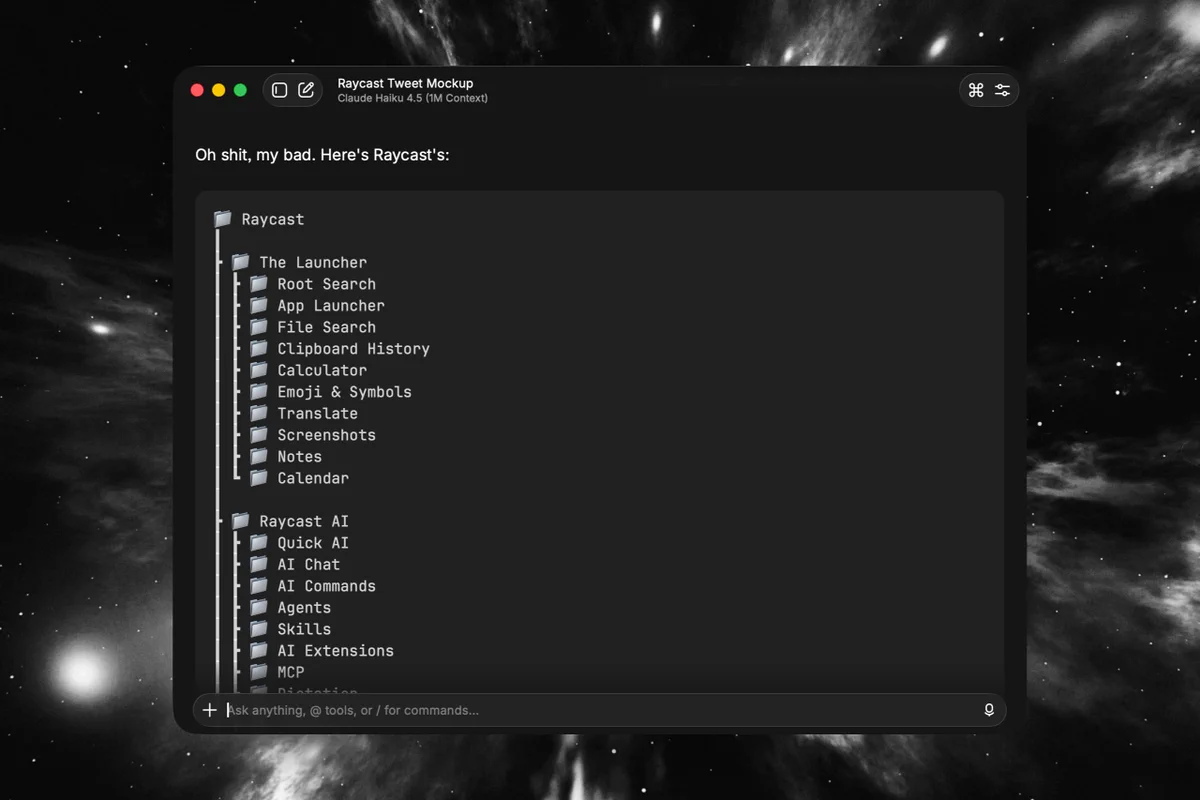1200x800 pixels.
Task: Click the Claude Haiku 4.5 model label
Action: (x=413, y=98)
